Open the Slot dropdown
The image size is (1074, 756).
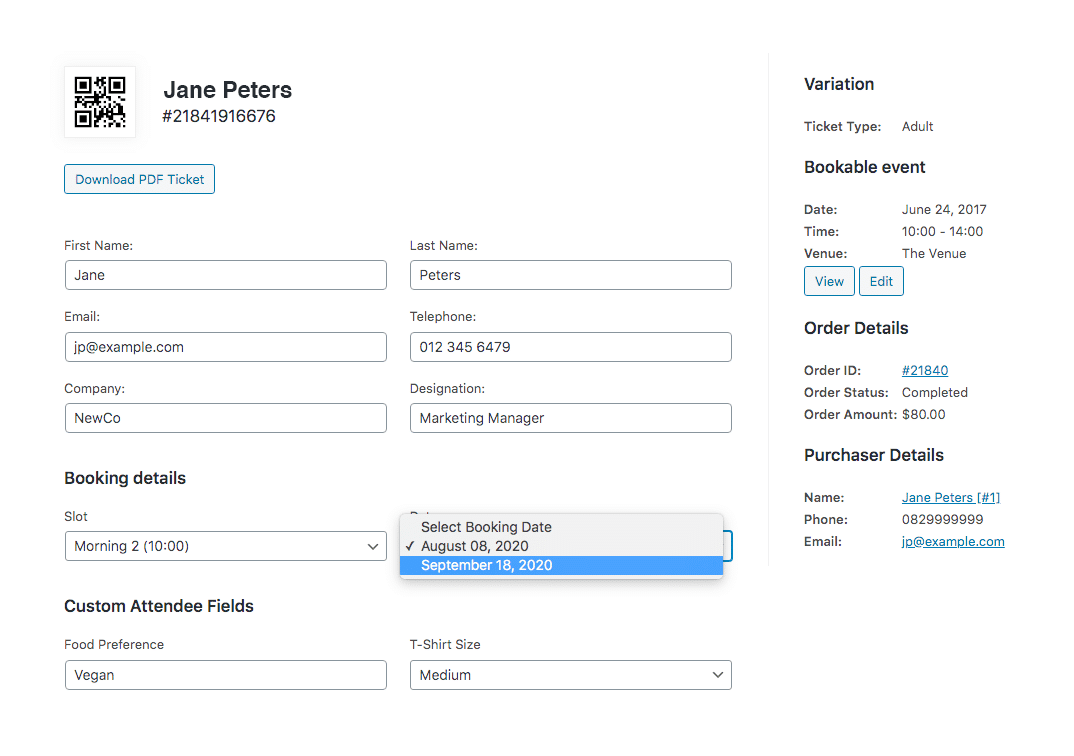[x=225, y=546]
